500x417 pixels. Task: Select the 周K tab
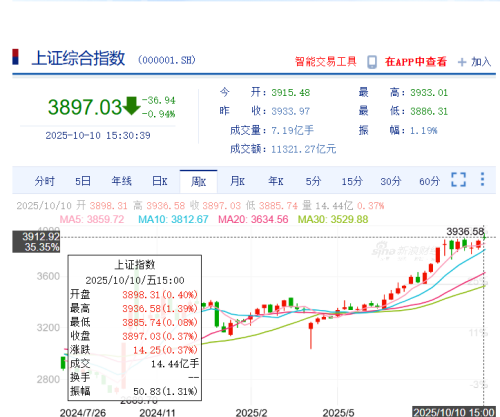[x=199, y=182]
